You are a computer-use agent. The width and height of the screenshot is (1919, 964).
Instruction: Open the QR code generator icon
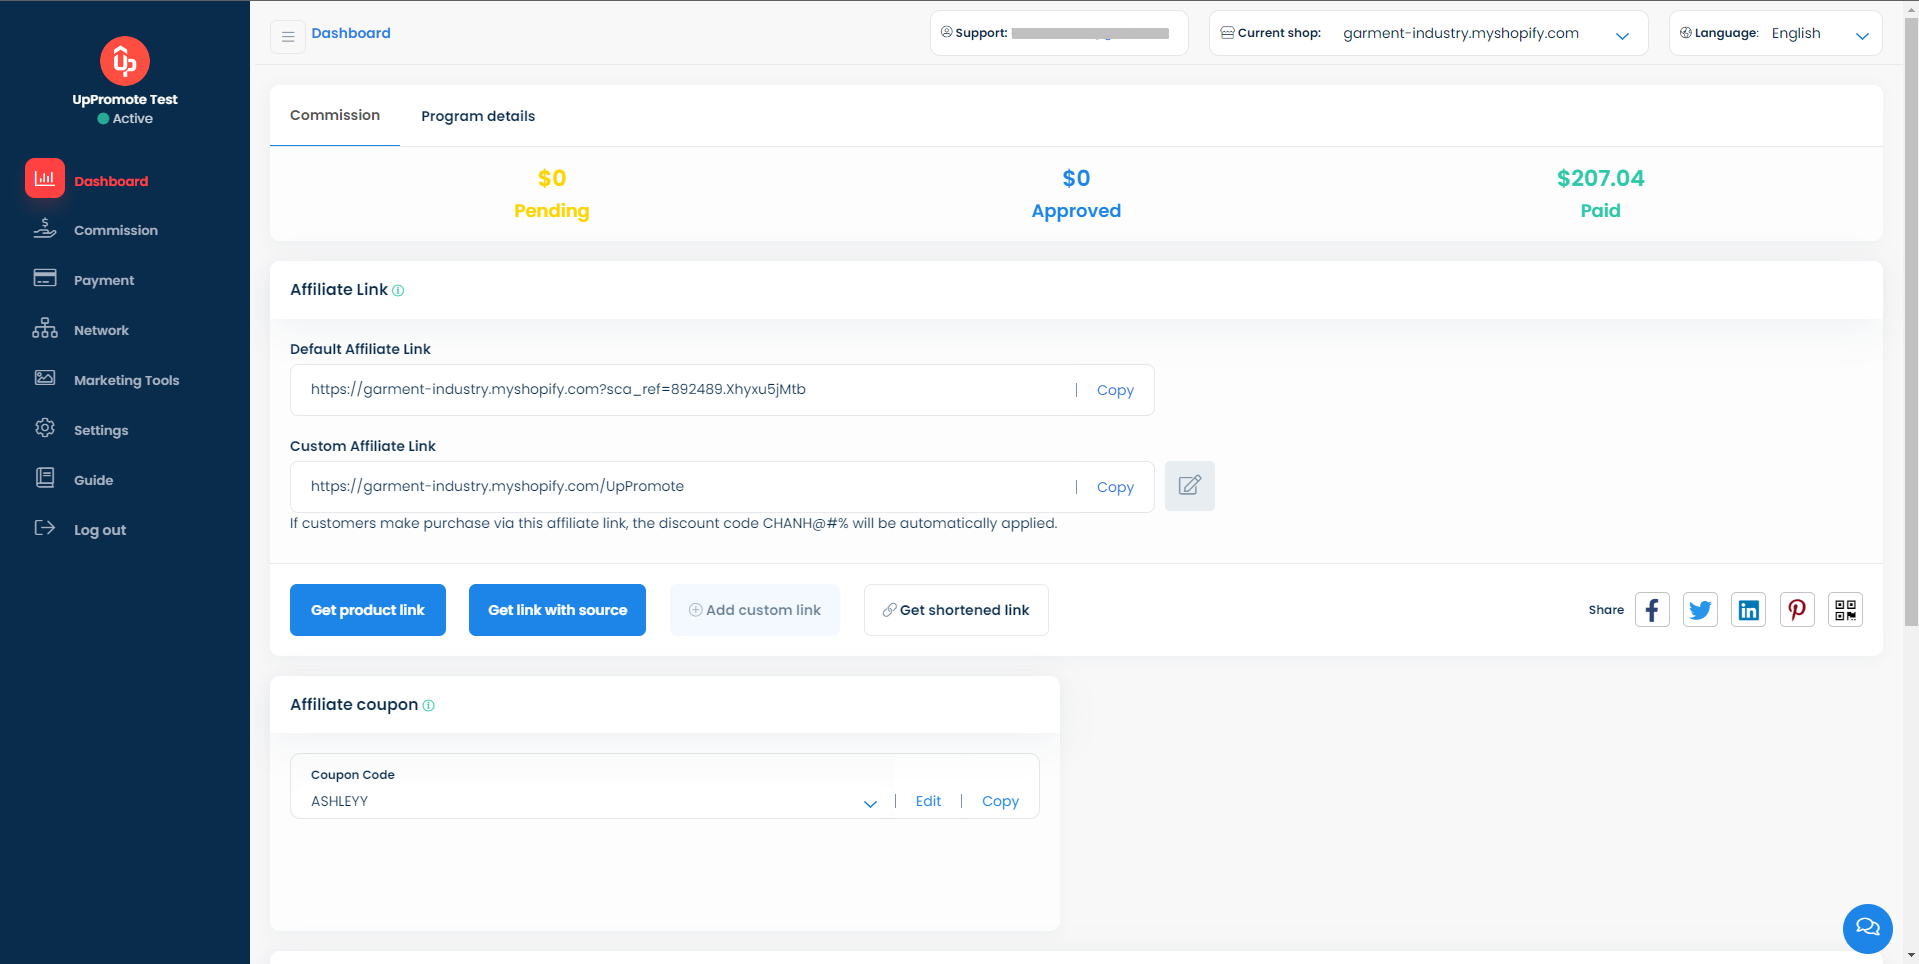click(x=1845, y=610)
